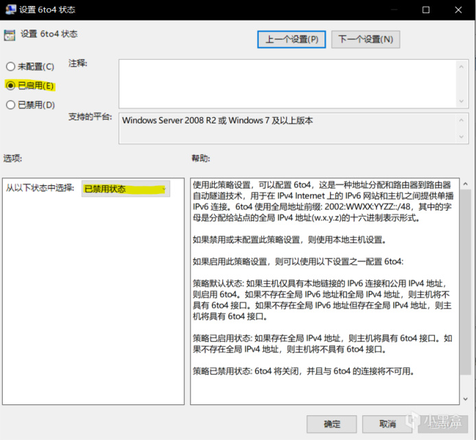Screen dimensions: 476x440
Task: Cancel with the 取消 button
Action: pos(387,424)
